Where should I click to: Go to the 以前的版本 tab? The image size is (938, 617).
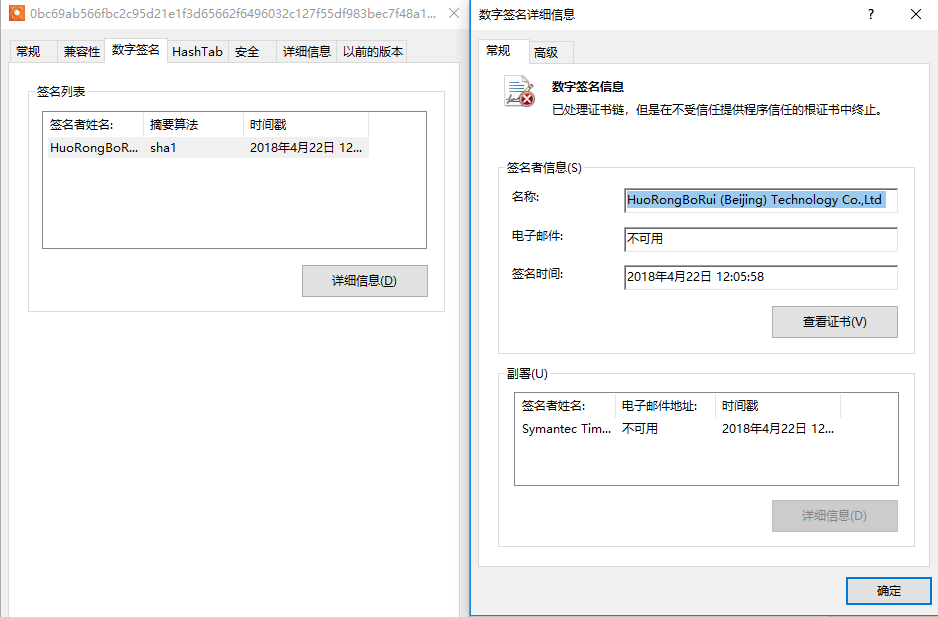372,52
